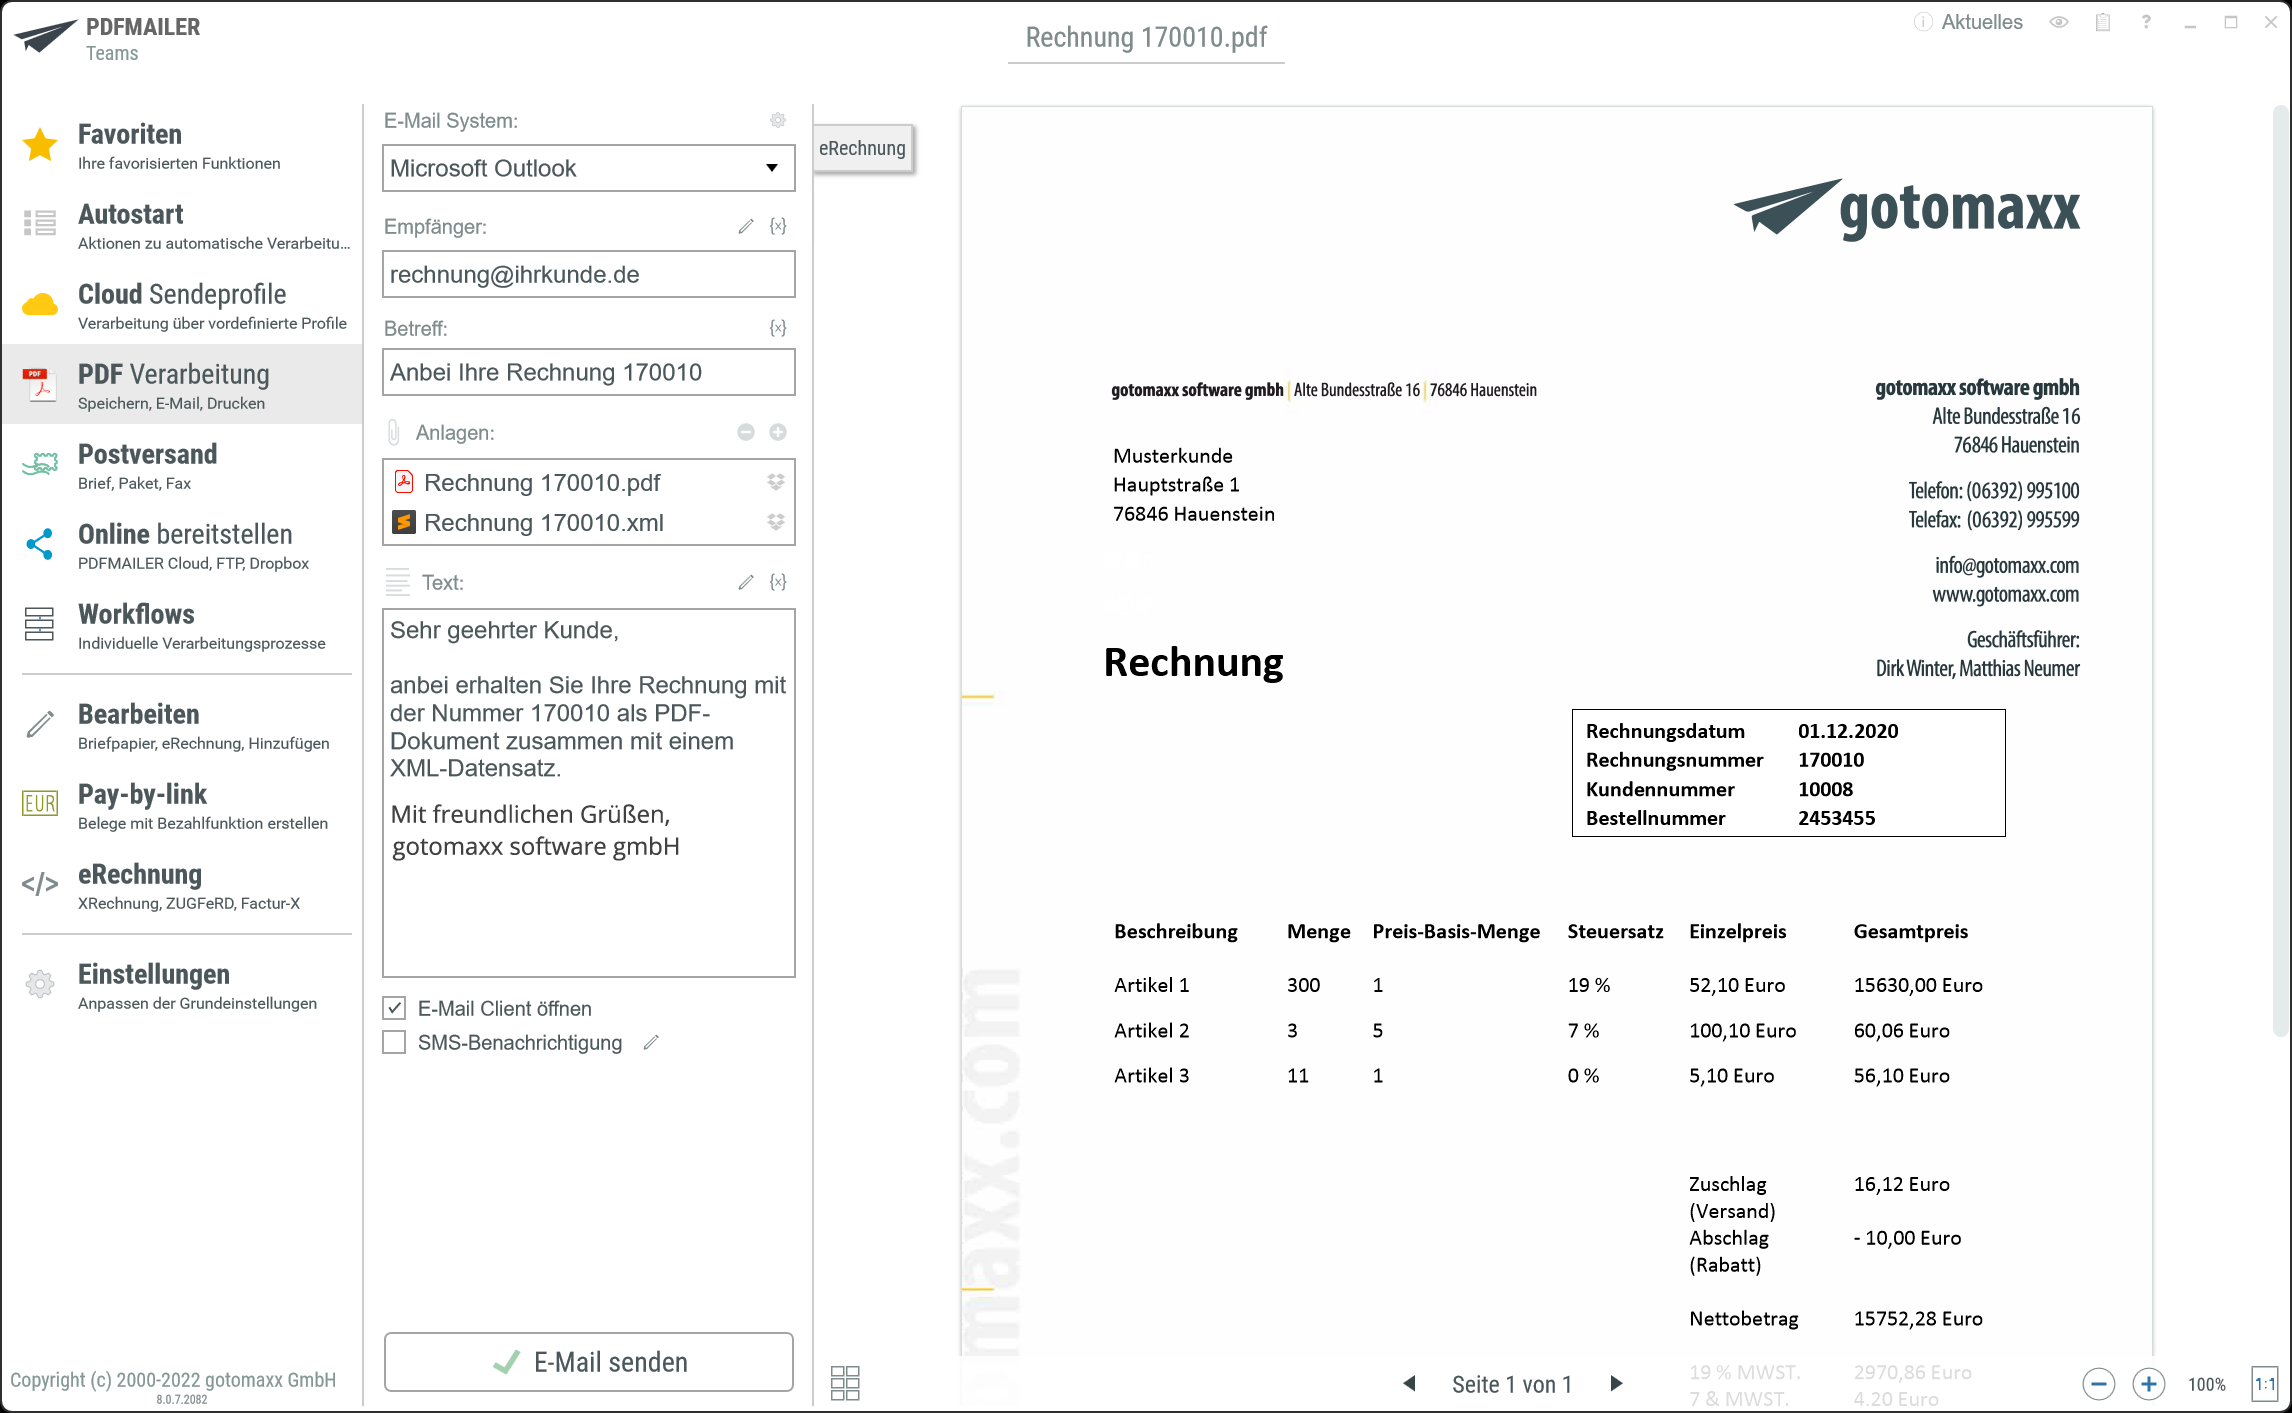Image resolution: width=2292 pixels, height=1413 pixels.
Task: Enable the SMS-Benachrichtigung checkbox
Action: pos(395,1043)
